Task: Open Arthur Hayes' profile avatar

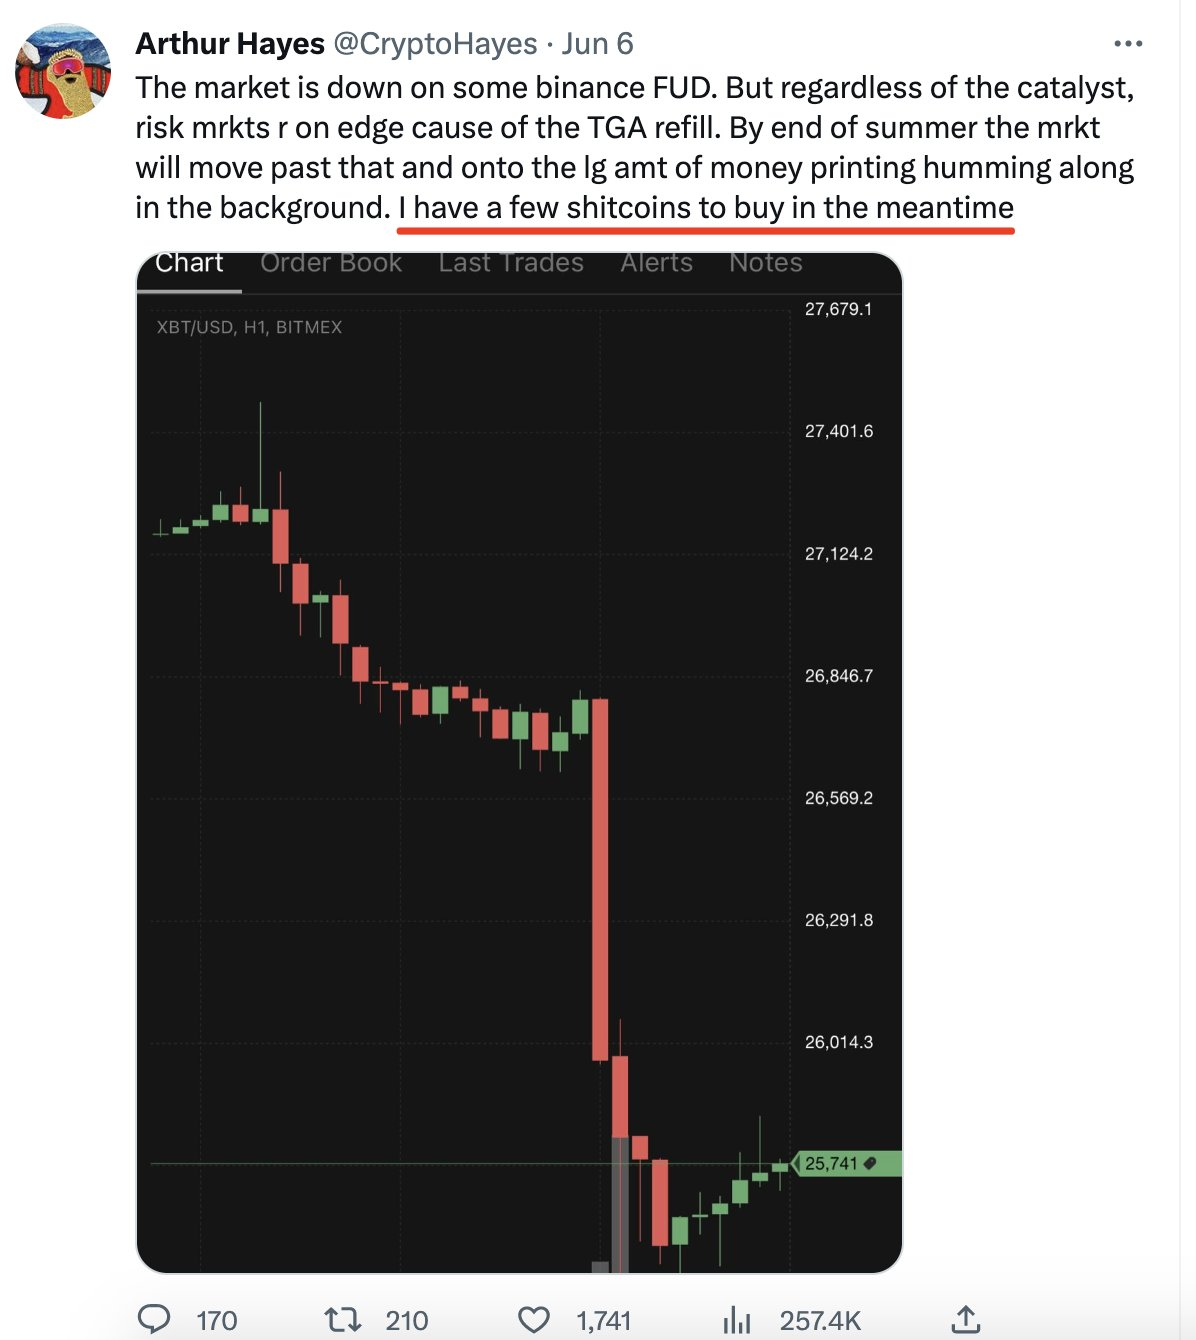Action: pyautogui.click(x=63, y=72)
